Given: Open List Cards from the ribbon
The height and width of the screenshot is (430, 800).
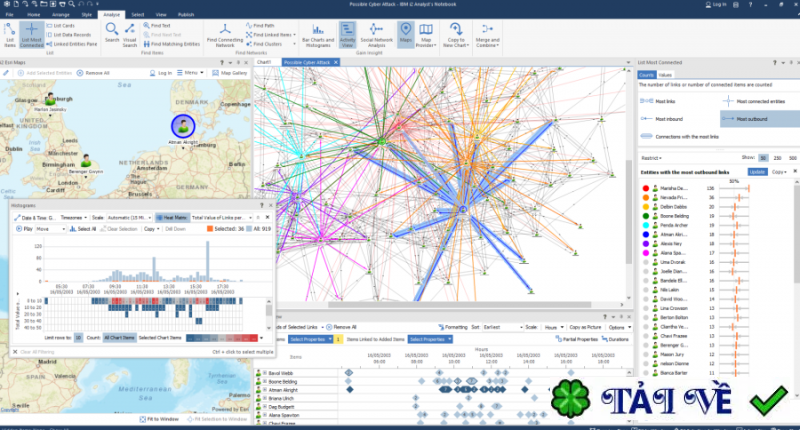Looking at the screenshot, I should pyautogui.click(x=61, y=26).
